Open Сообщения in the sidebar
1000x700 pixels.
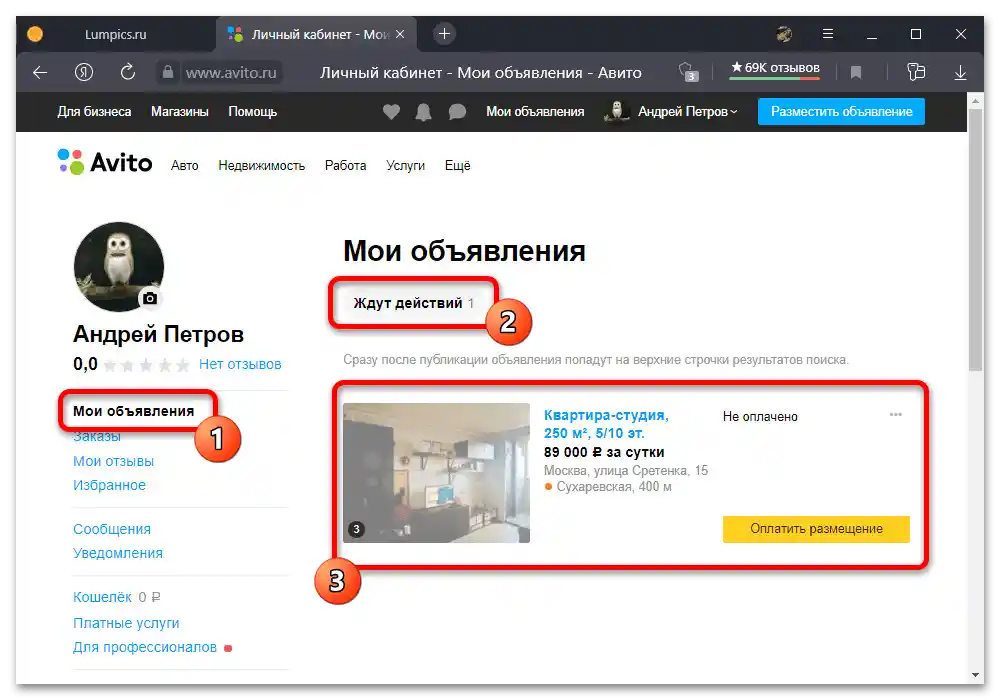(112, 529)
